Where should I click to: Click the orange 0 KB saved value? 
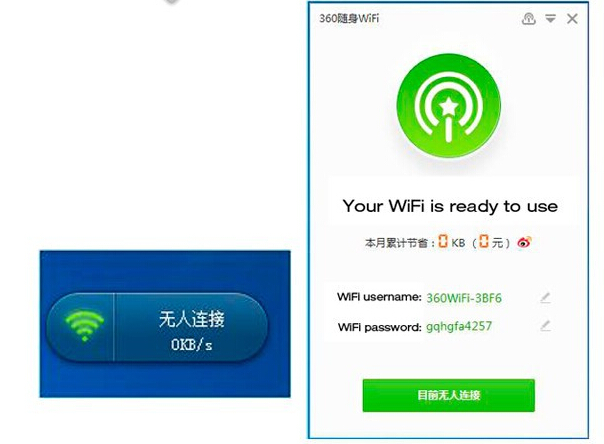tap(443, 242)
